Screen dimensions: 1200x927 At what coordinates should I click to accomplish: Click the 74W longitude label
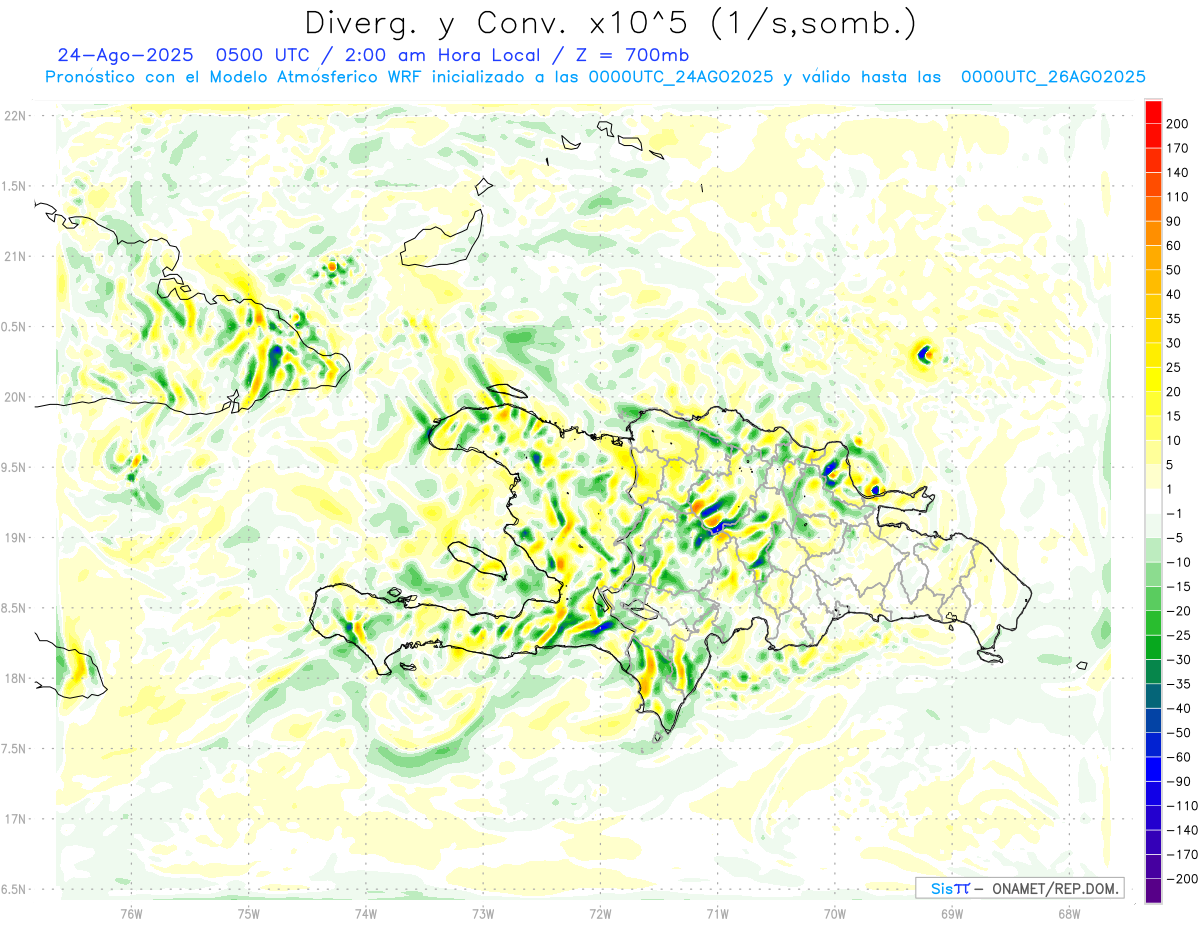tap(366, 913)
